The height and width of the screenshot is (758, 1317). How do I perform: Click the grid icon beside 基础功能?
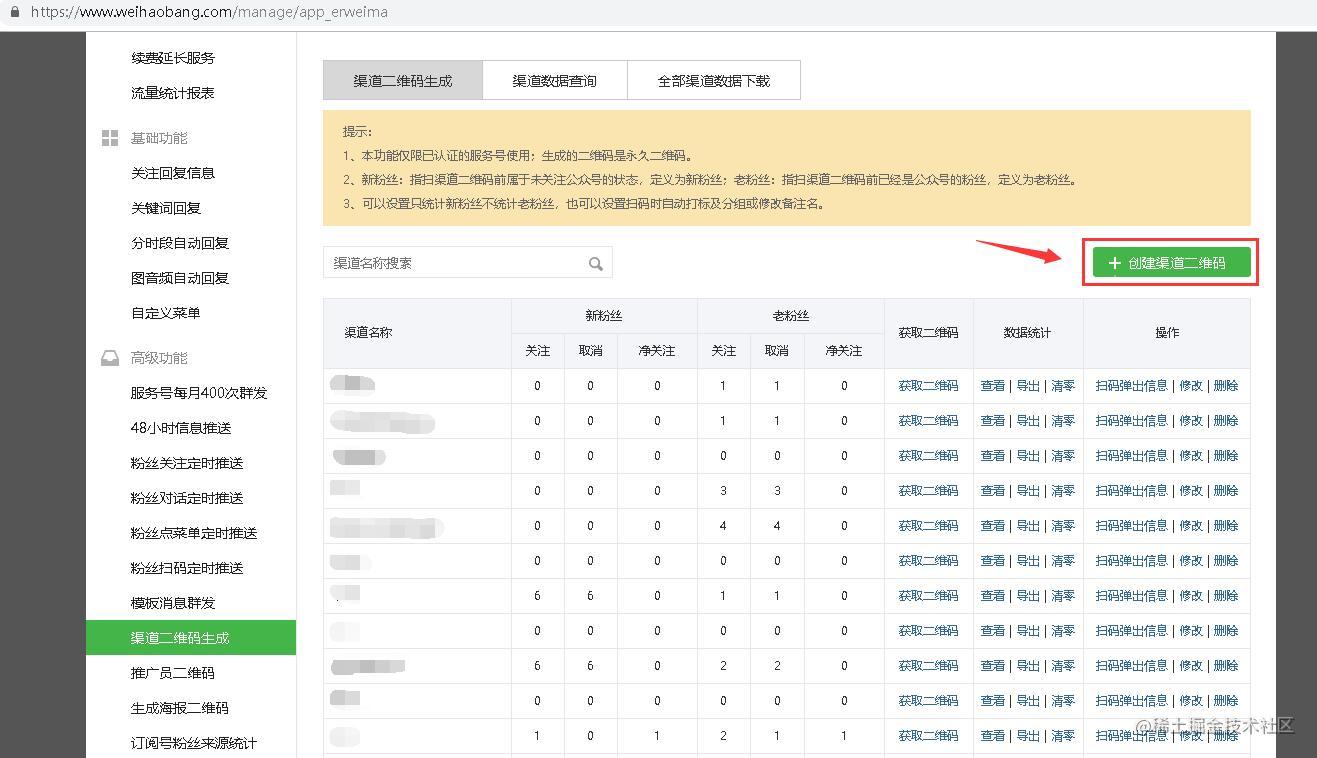110,138
